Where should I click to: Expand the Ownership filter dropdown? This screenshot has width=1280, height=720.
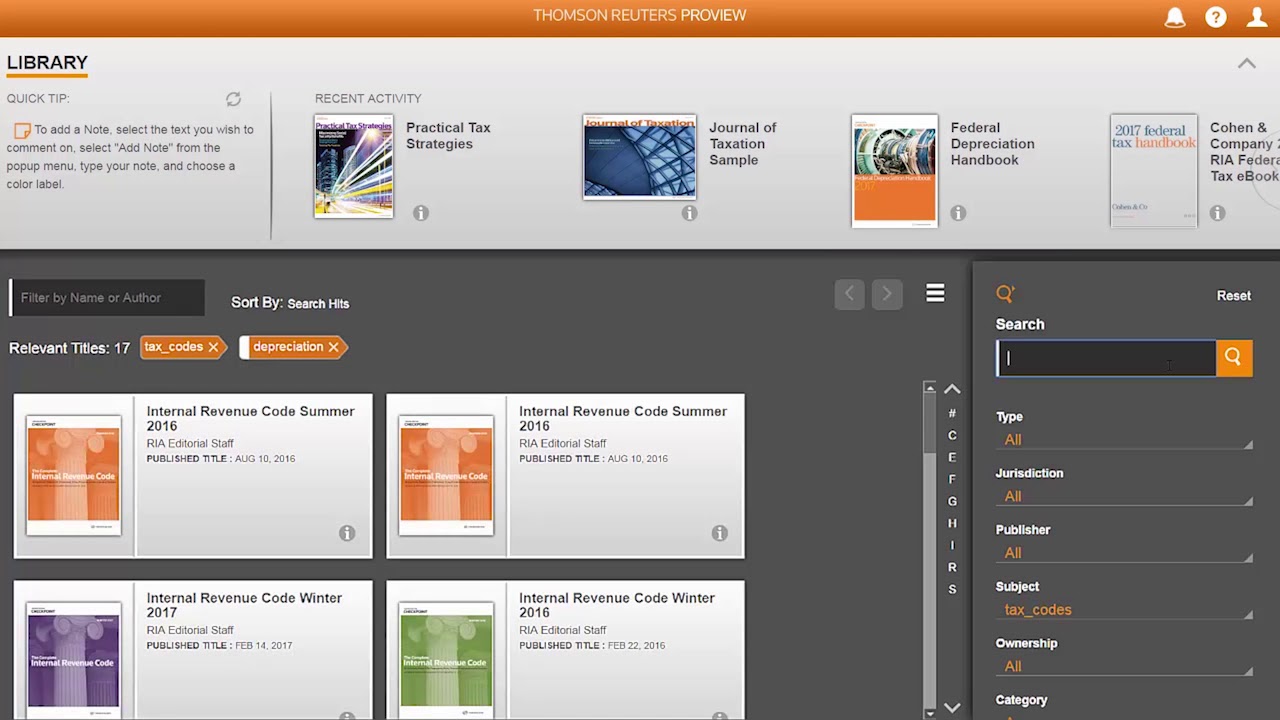[1124, 667]
